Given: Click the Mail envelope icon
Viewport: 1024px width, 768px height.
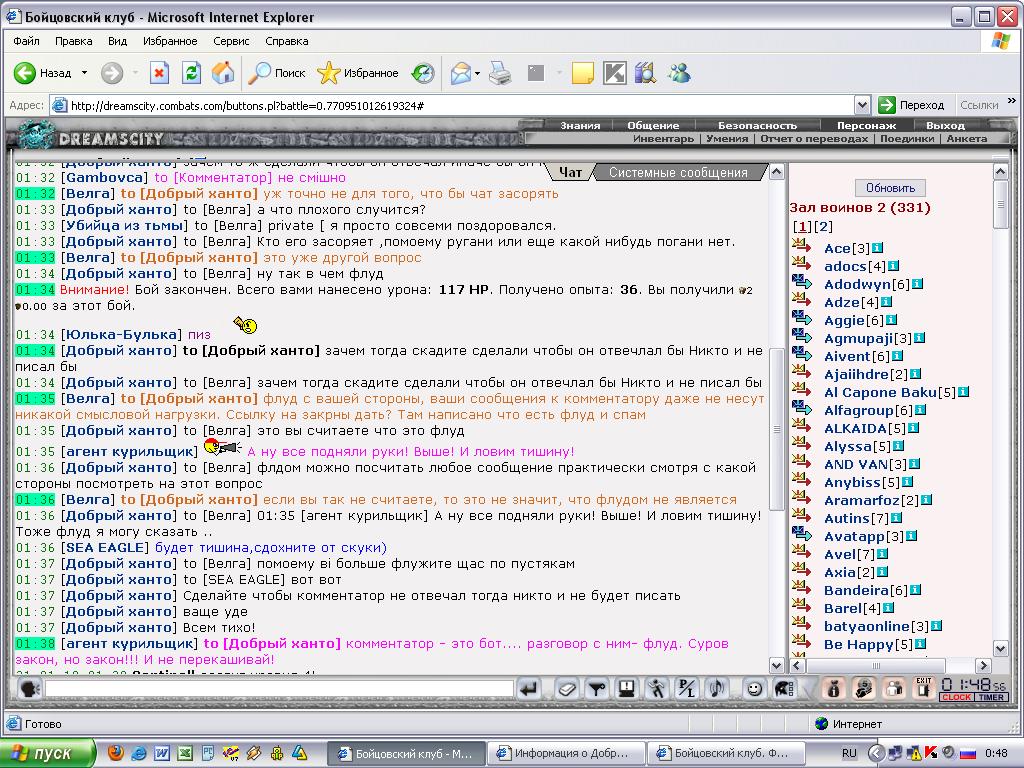Looking at the screenshot, I should (461, 73).
